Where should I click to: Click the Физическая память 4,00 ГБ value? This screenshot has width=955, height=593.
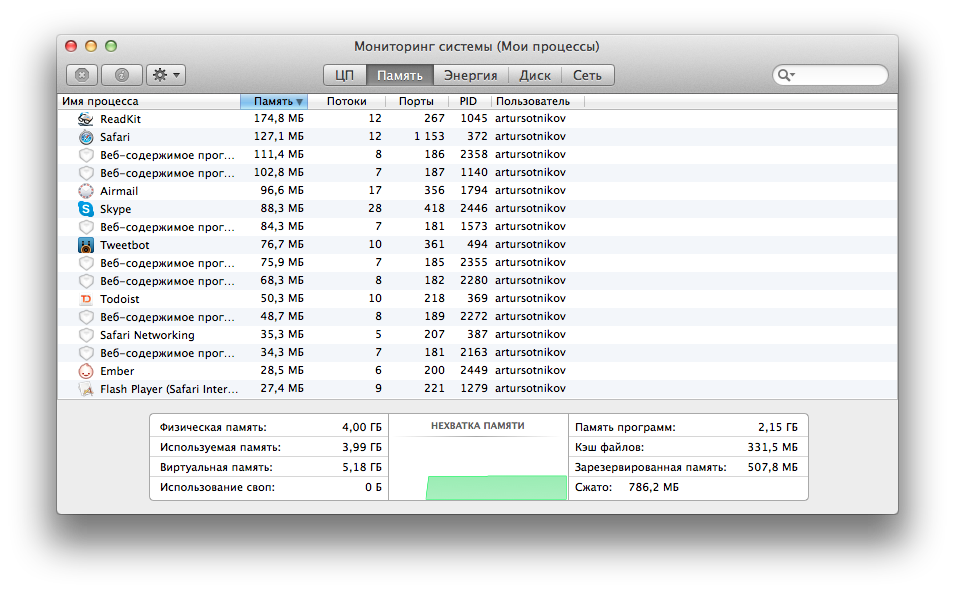pos(362,427)
